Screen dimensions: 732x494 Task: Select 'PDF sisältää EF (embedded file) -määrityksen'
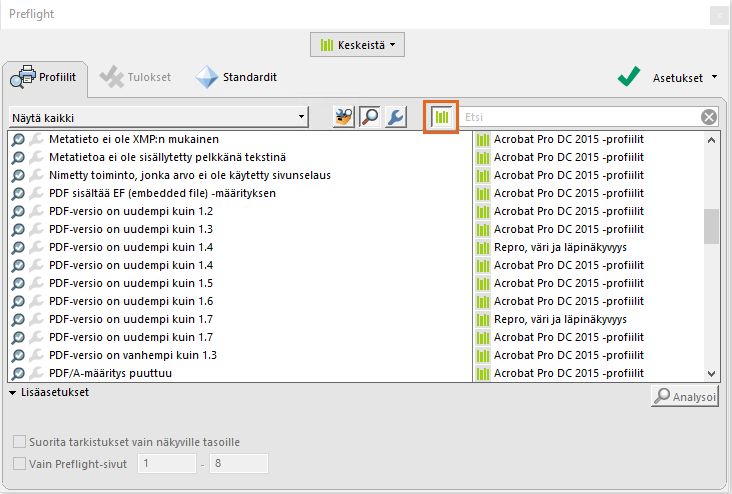point(162,193)
